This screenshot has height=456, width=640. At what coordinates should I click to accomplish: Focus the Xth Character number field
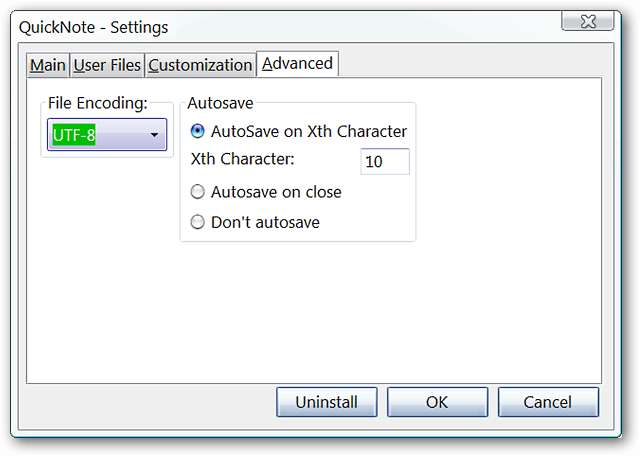pyautogui.click(x=384, y=161)
